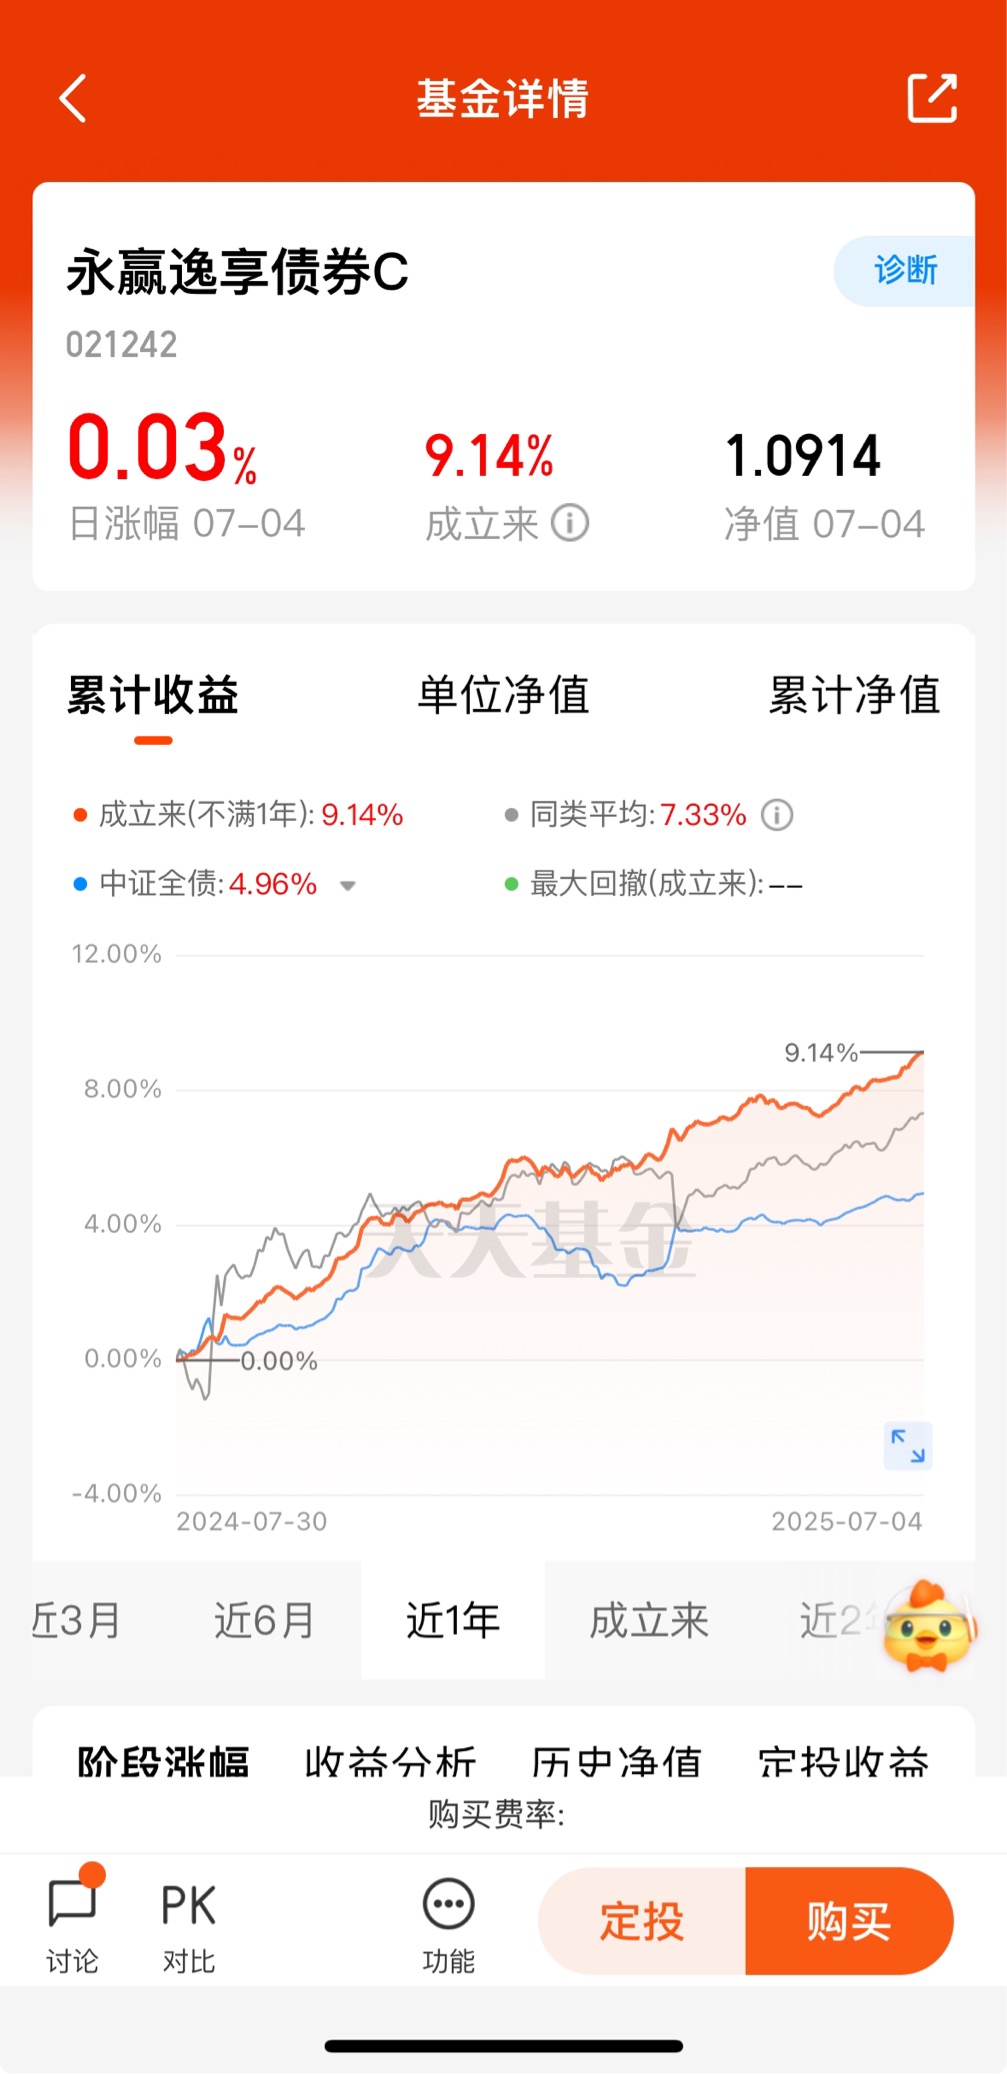1007x2074 pixels.
Task: Tap info icon beside 同类平均
Action: 777,815
